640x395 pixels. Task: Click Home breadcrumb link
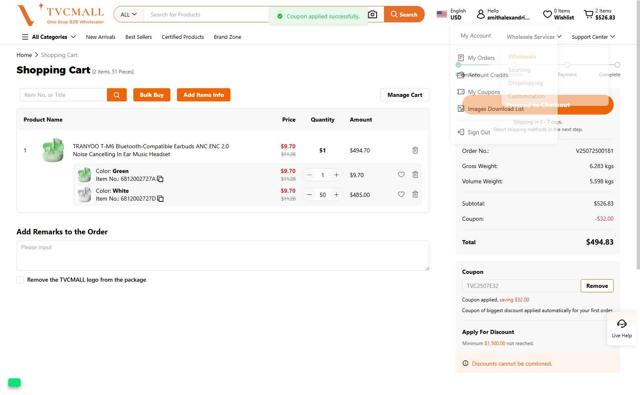point(24,55)
